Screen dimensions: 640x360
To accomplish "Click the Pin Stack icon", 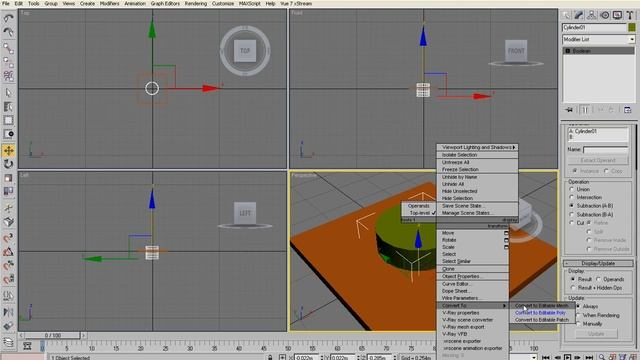I will 569,110.
